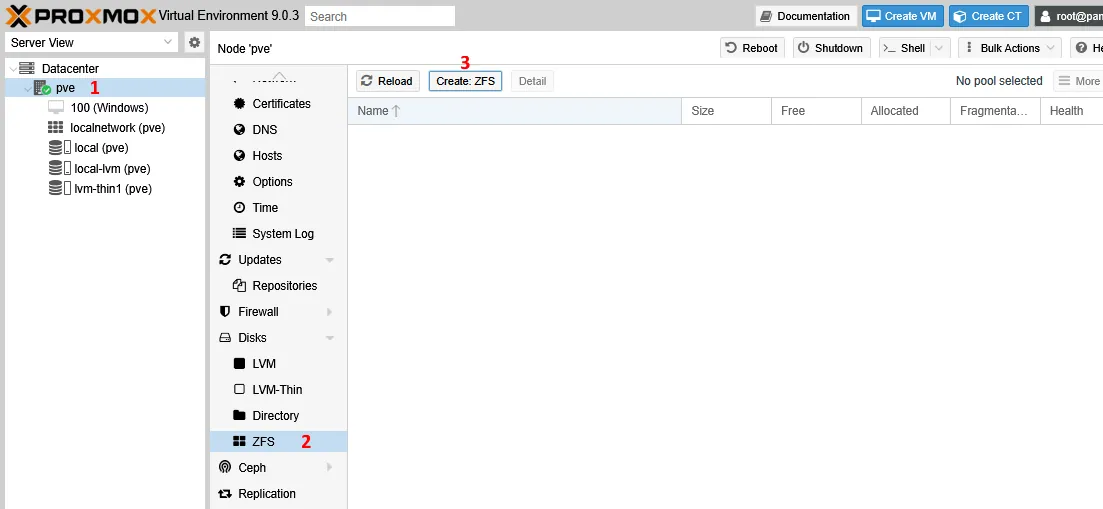Expand the Firewall submenu arrow
Image resolution: width=1103 pixels, height=509 pixels.
coord(329,311)
